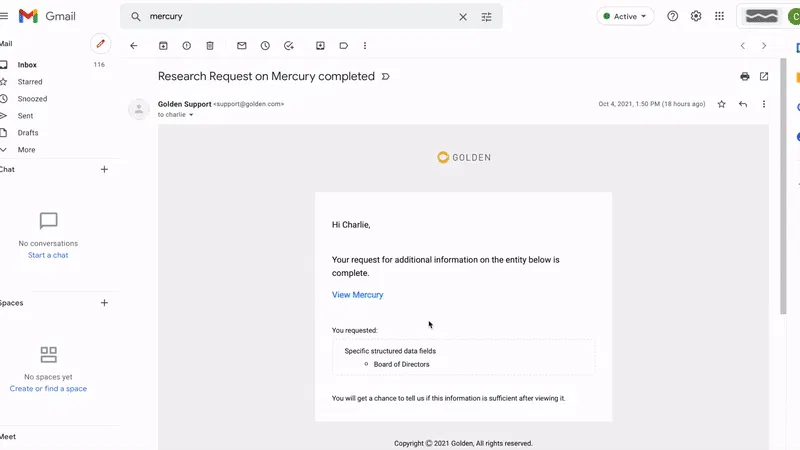Star the Golden Support message
Image resolution: width=800 pixels, height=450 pixels.
[x=721, y=104]
